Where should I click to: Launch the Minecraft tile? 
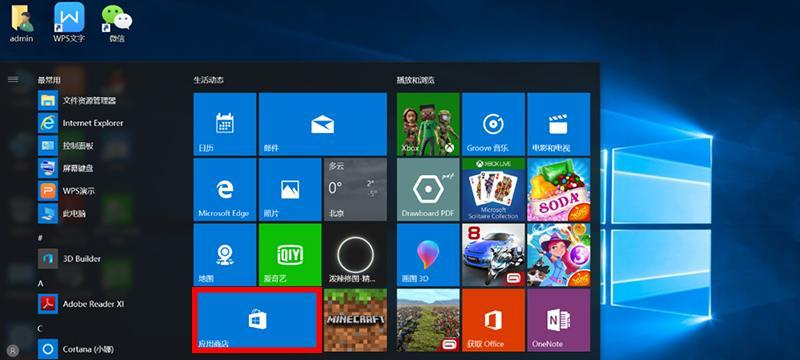pyautogui.click(x=356, y=320)
